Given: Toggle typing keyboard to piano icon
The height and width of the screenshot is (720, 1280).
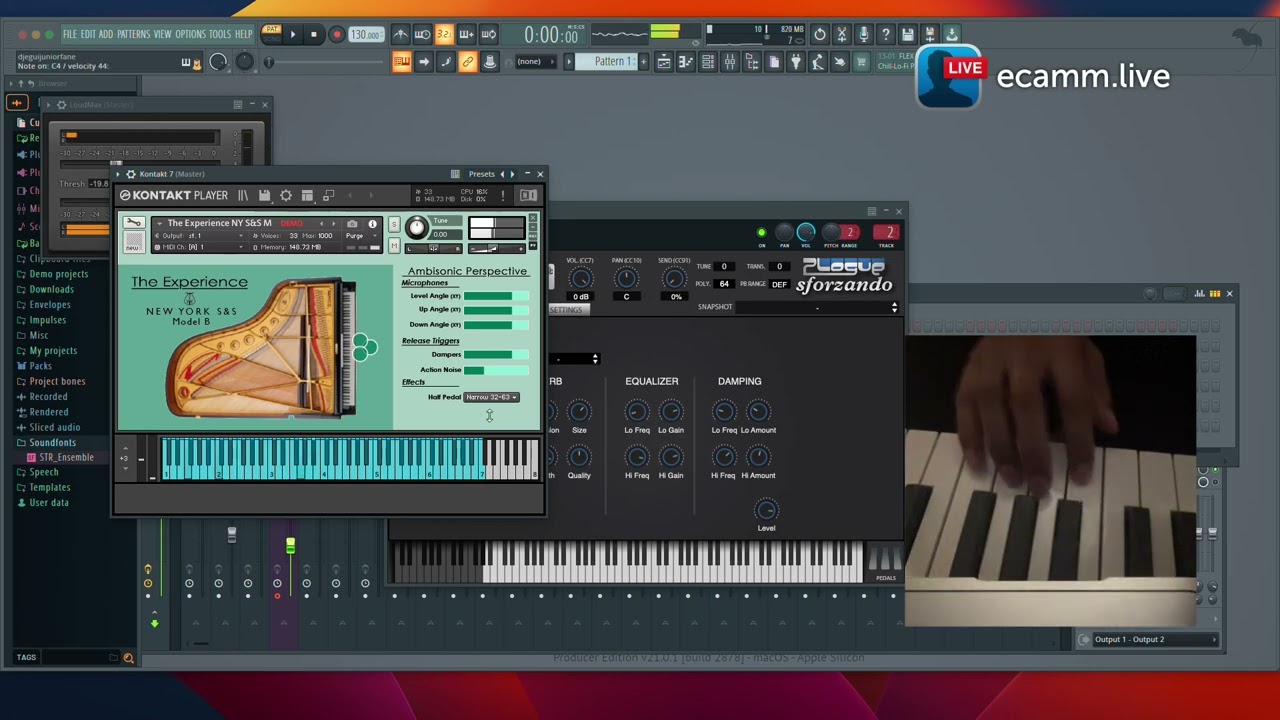Looking at the screenshot, I should 401,61.
